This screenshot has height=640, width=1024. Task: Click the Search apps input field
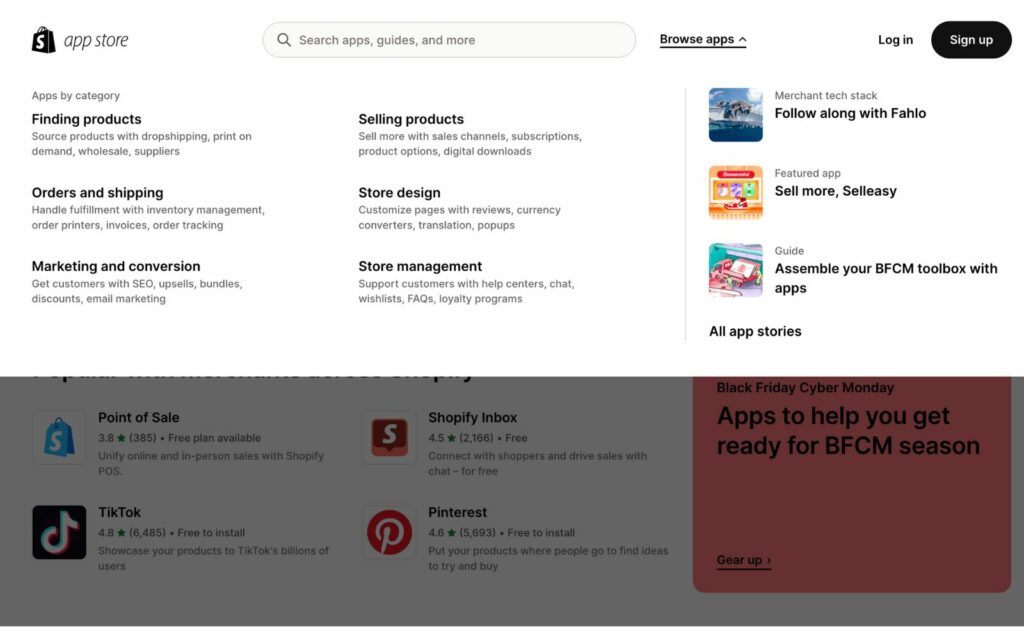[x=449, y=40]
